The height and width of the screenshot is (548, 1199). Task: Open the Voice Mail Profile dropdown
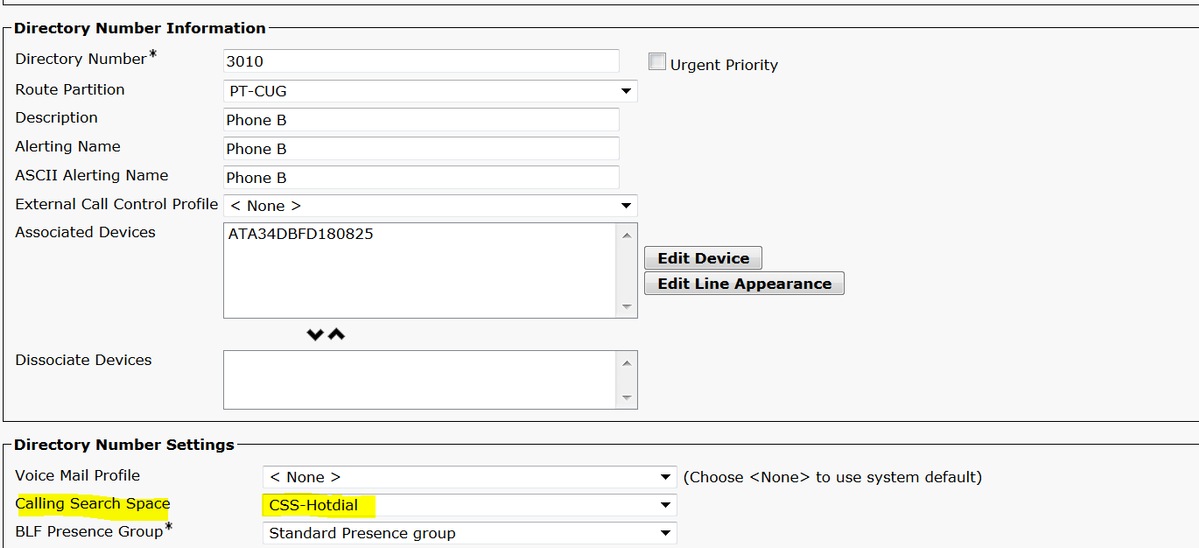click(469, 477)
